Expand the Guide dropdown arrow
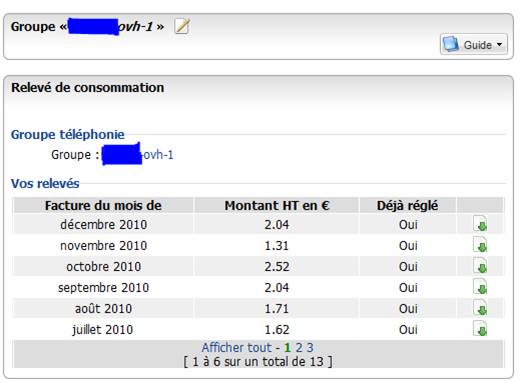This screenshot has width=521, height=383. click(x=499, y=44)
